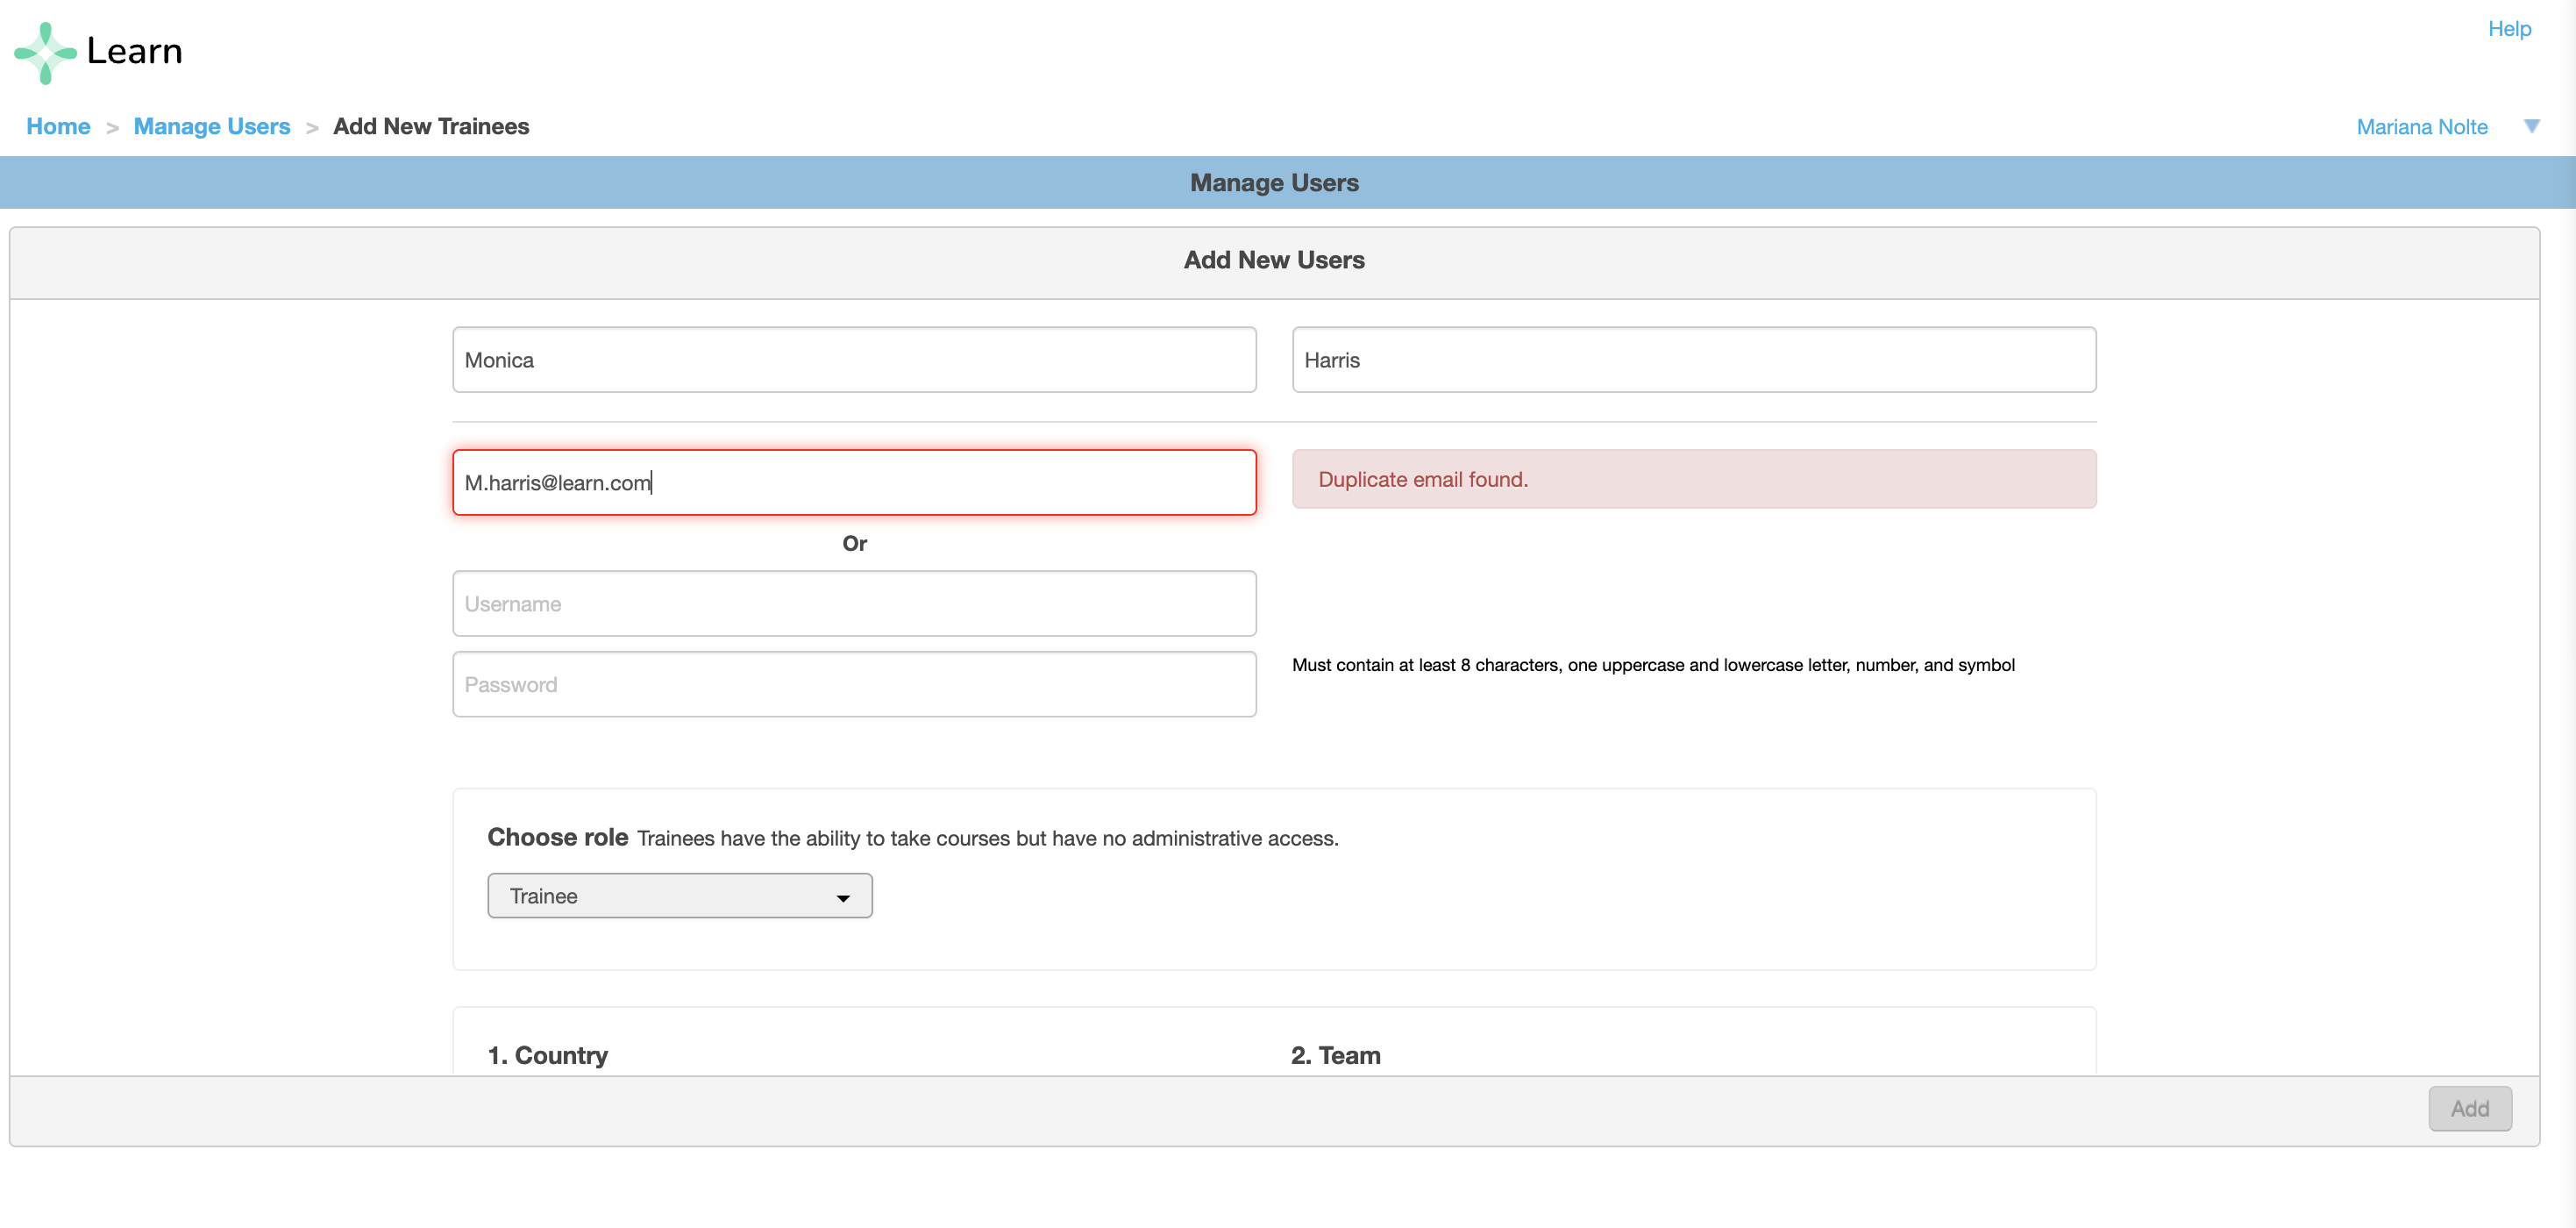Open the Help link

click(x=2509, y=29)
